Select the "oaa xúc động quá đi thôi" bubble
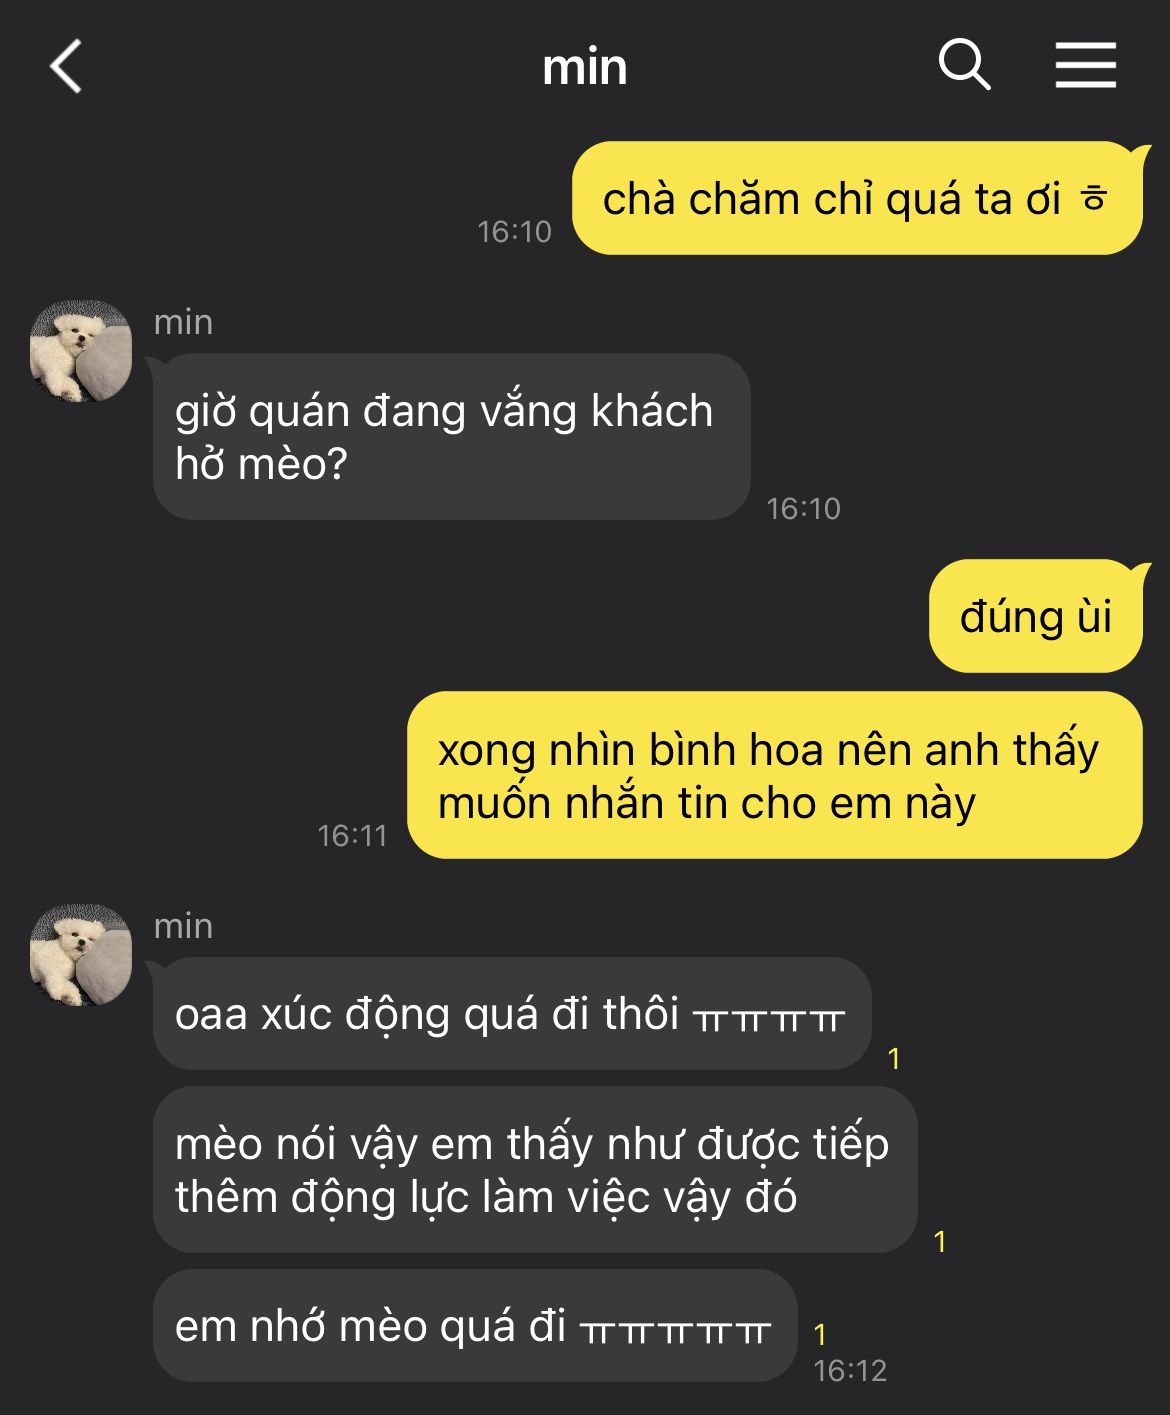Screen dimensions: 1170x1415 512,1013
